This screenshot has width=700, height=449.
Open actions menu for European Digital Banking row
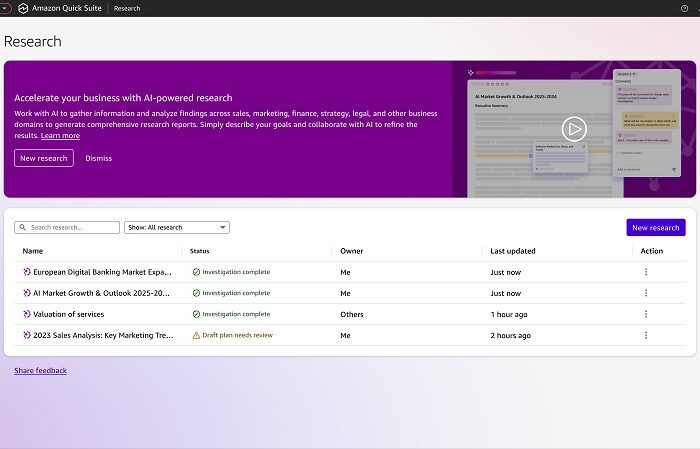tap(646, 272)
